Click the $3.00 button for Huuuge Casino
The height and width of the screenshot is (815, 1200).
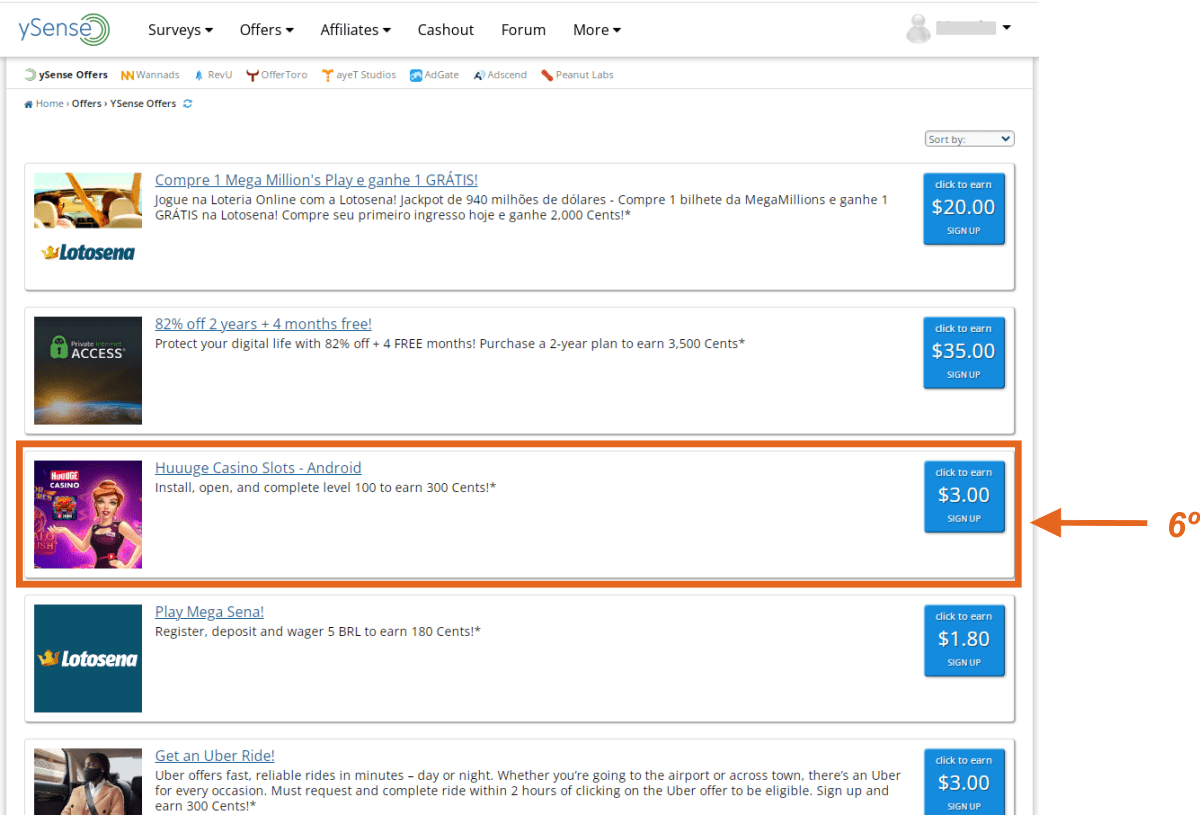tap(964, 496)
